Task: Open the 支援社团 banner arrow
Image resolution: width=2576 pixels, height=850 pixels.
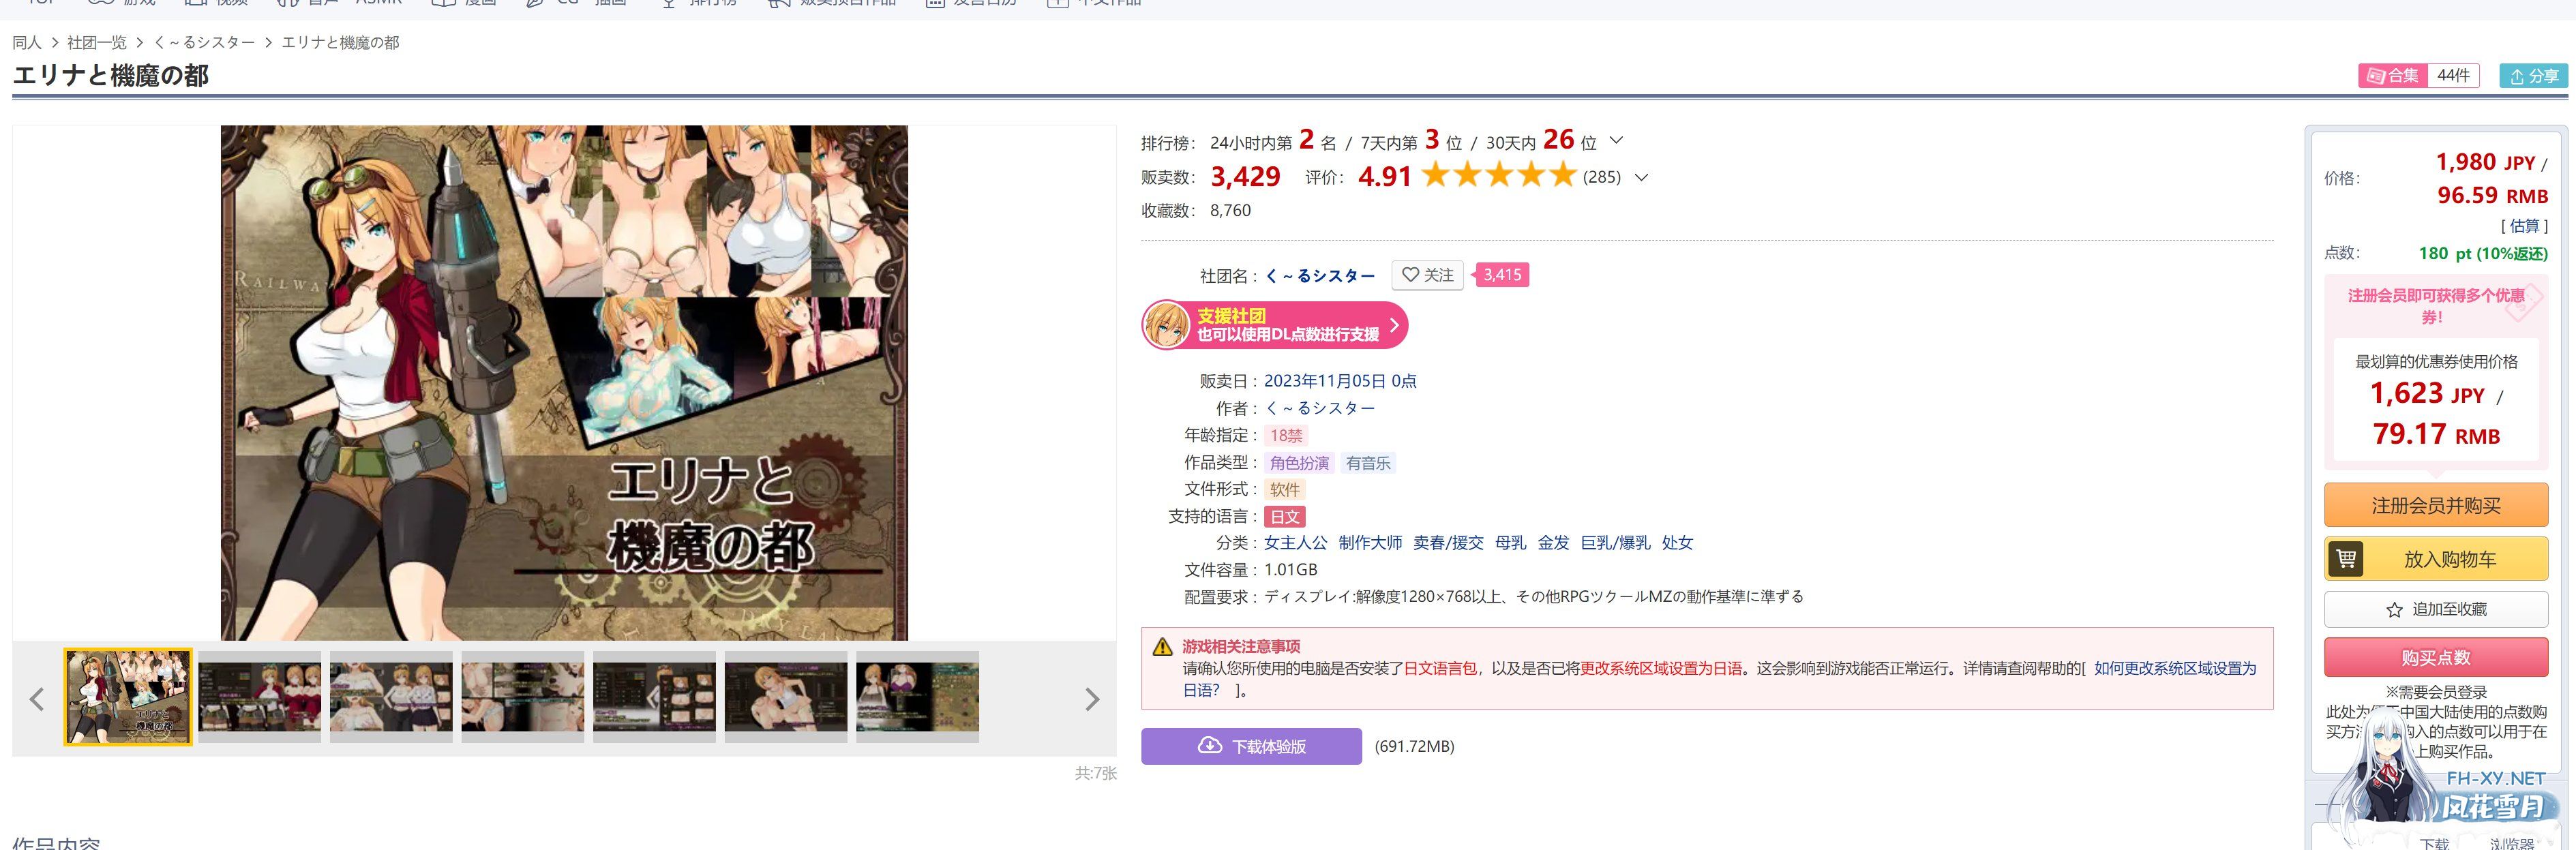Action: (x=1394, y=325)
